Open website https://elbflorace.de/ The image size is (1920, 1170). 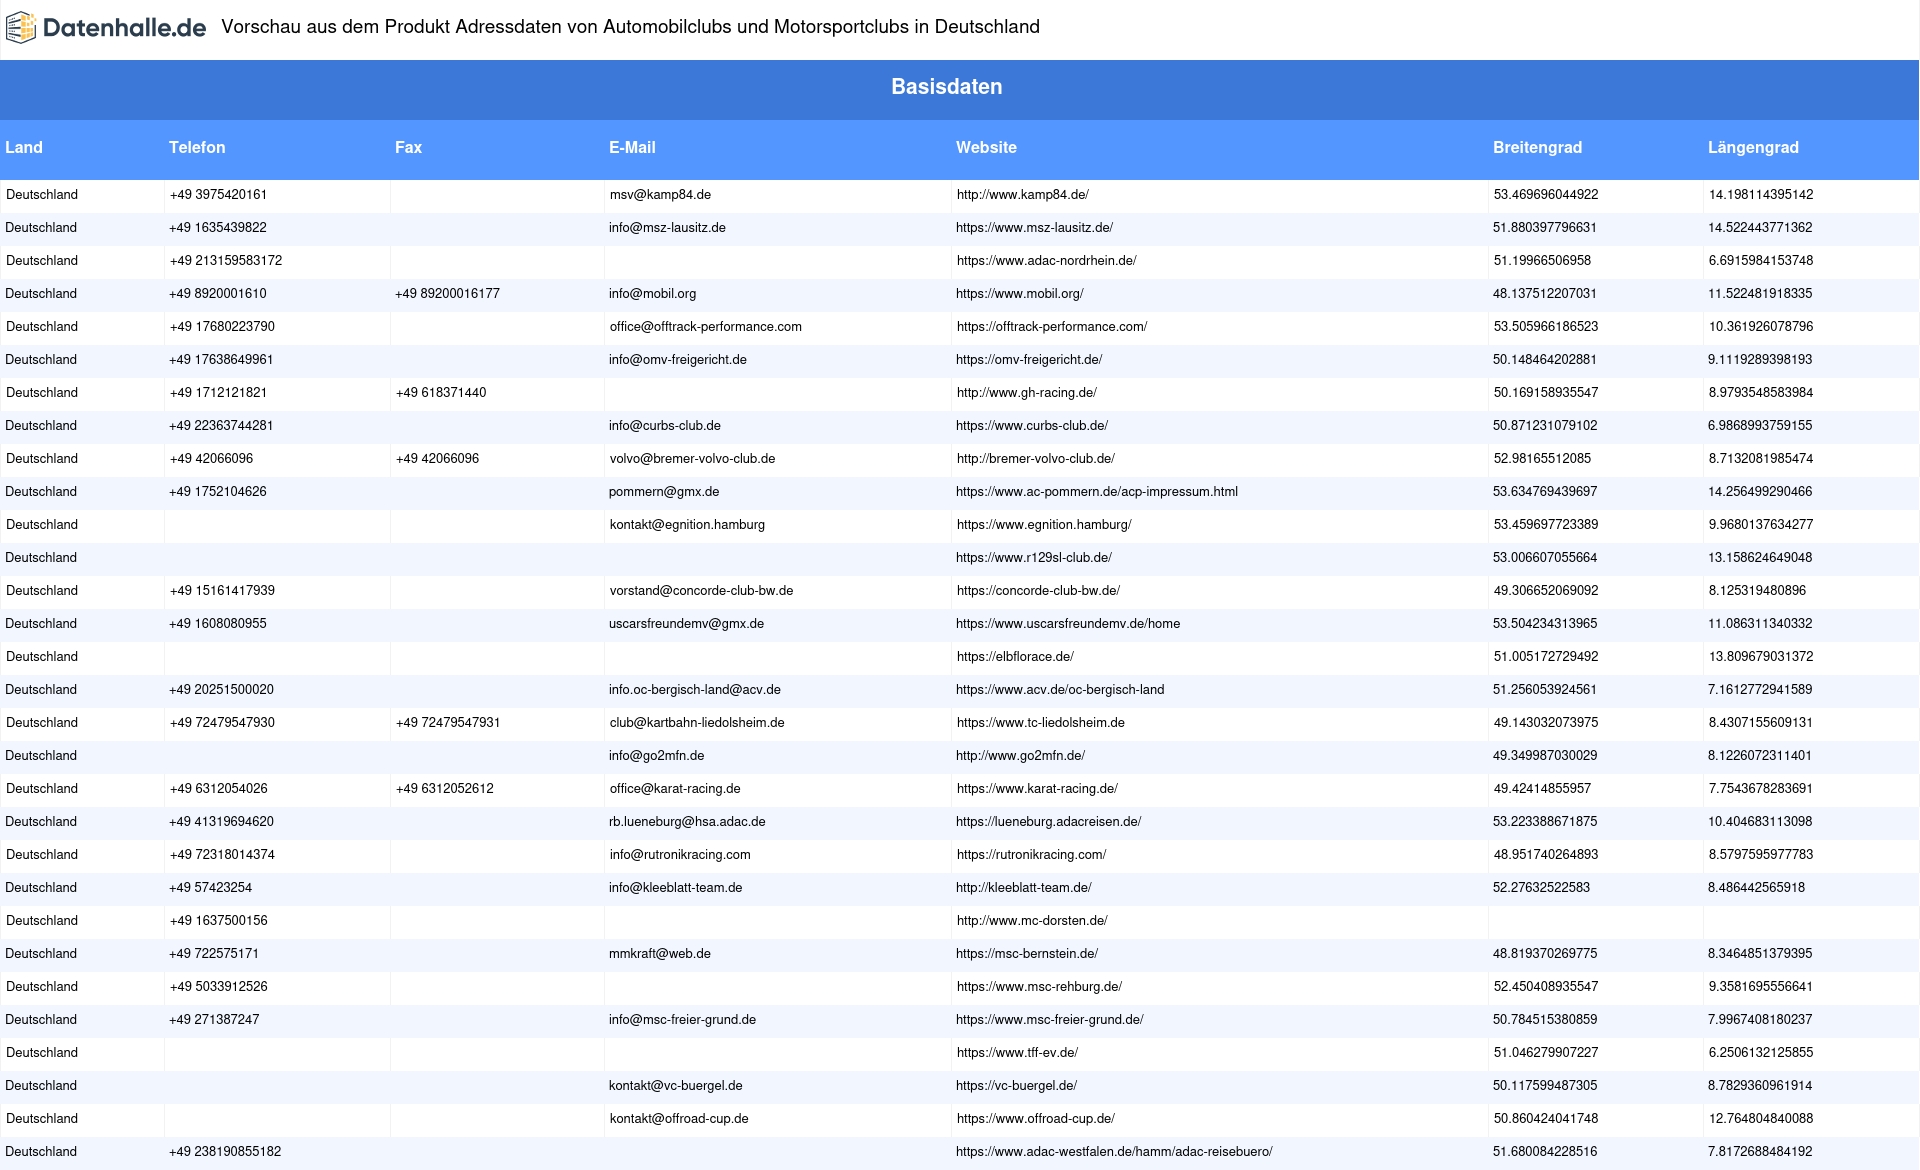click(1015, 657)
